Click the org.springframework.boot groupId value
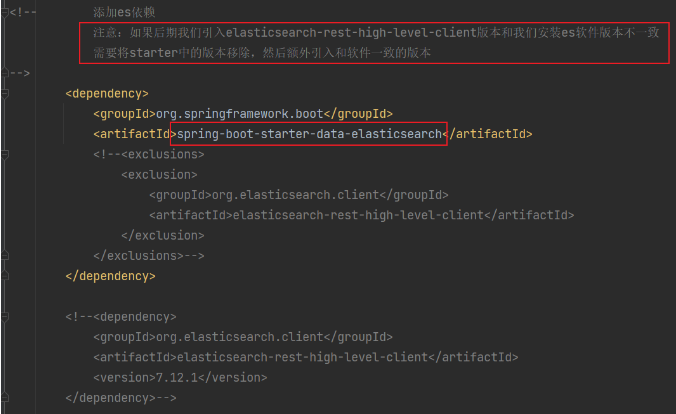The image size is (676, 414). (x=239, y=114)
